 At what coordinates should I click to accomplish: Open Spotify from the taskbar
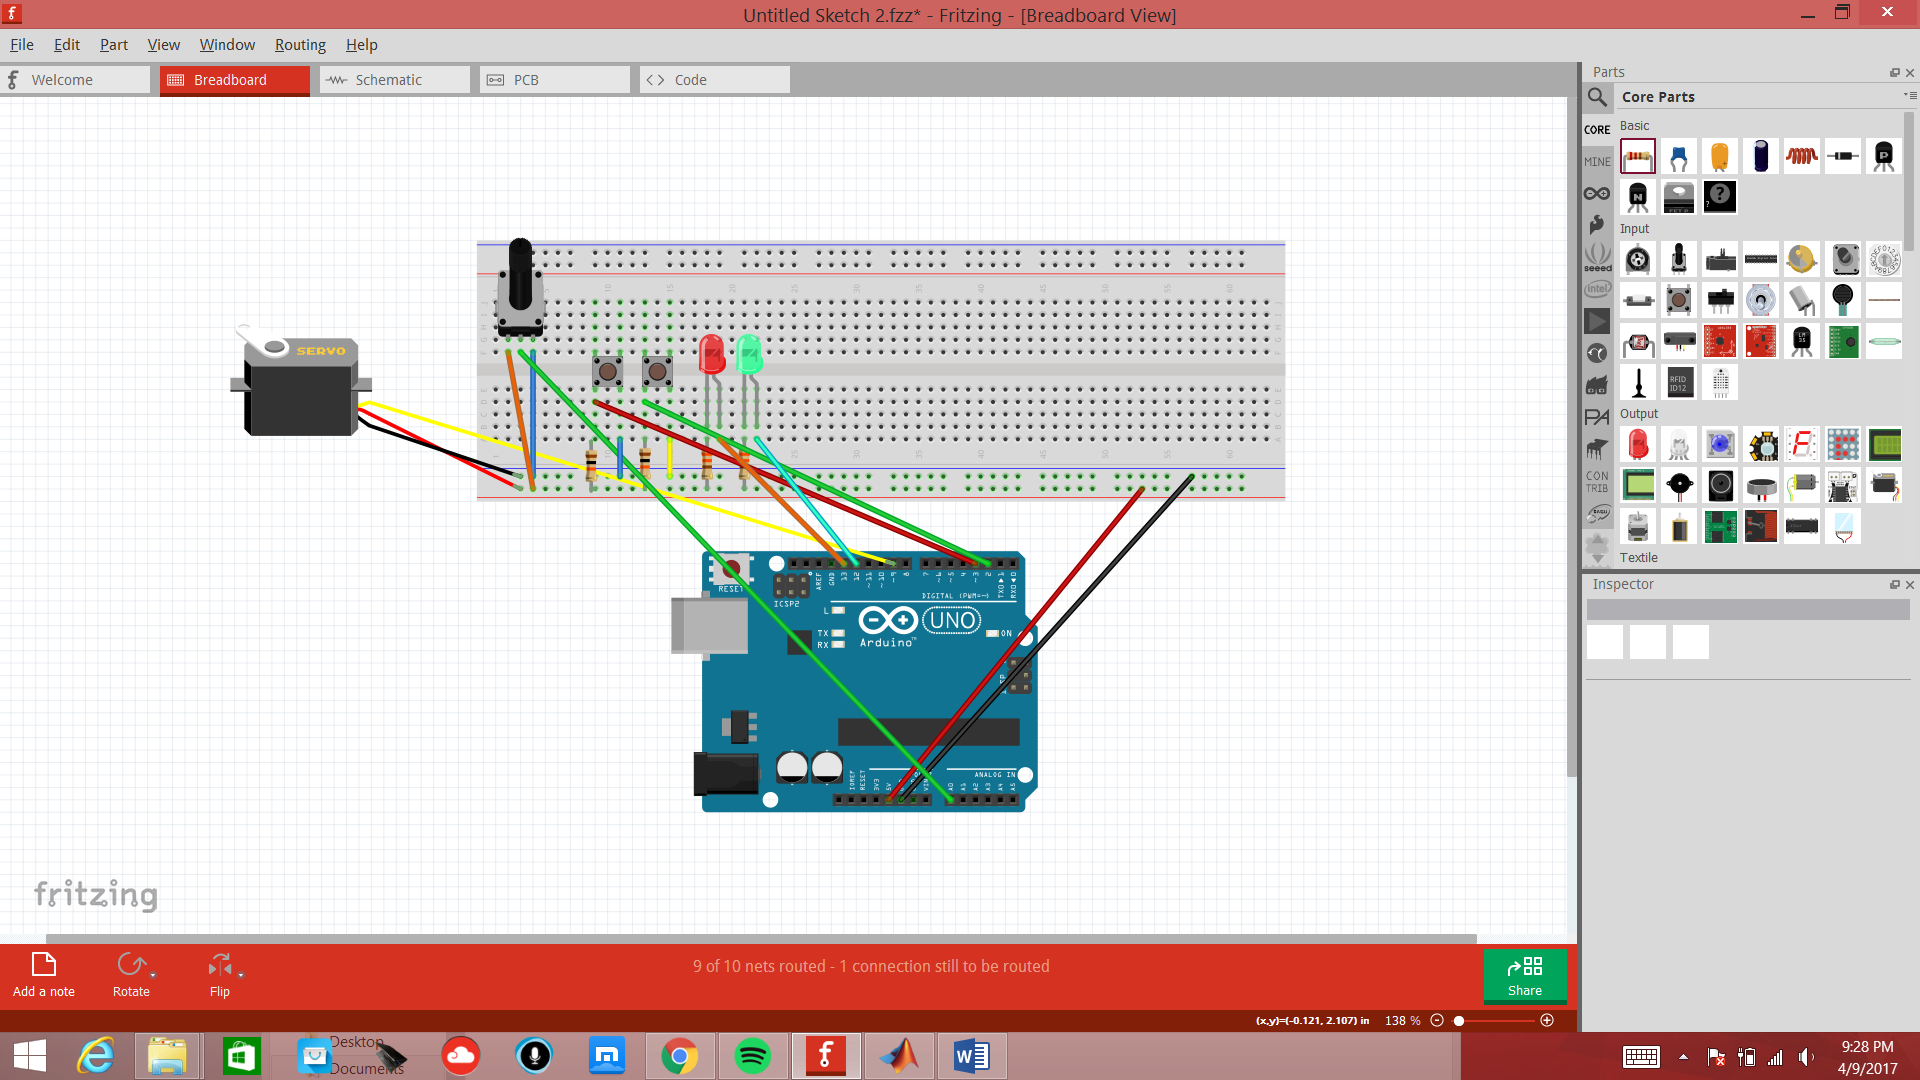click(753, 1055)
